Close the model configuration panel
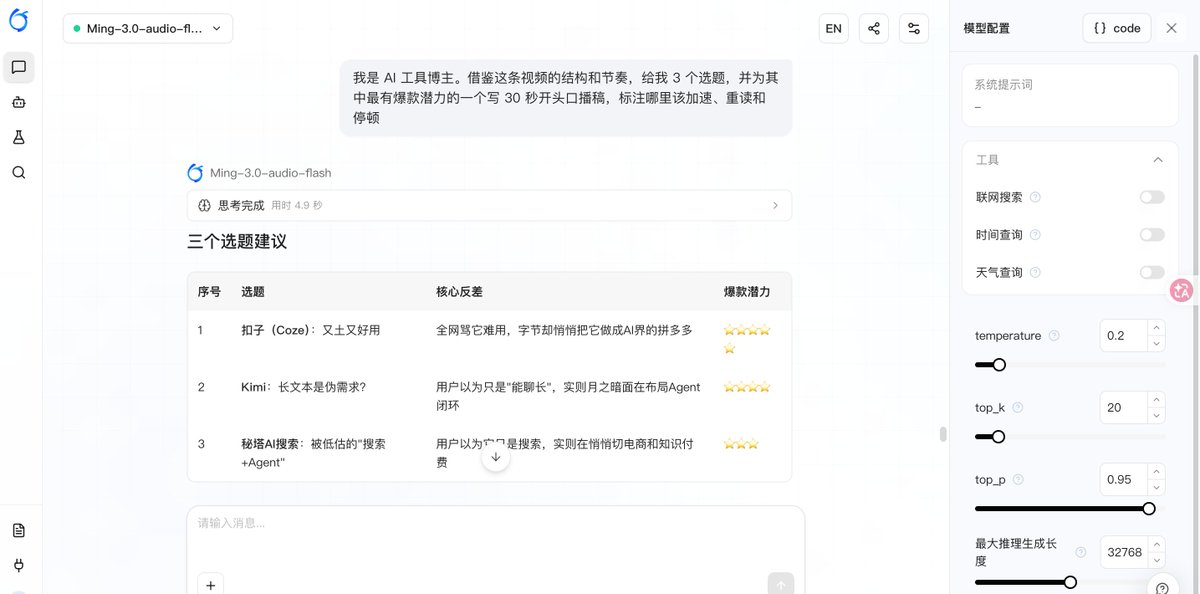 1172,28
